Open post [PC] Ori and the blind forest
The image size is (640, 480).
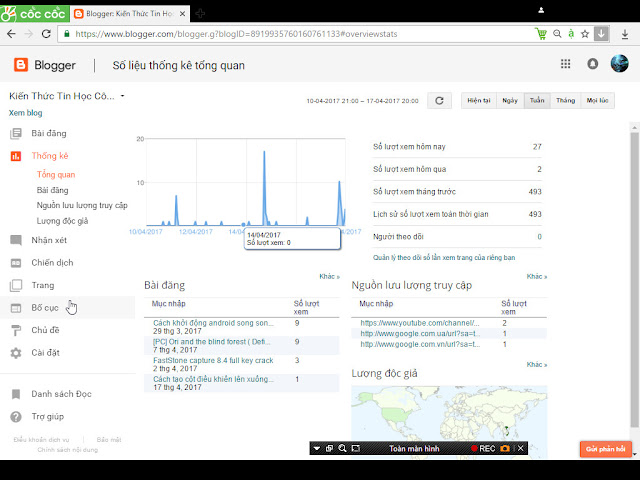(x=212, y=342)
